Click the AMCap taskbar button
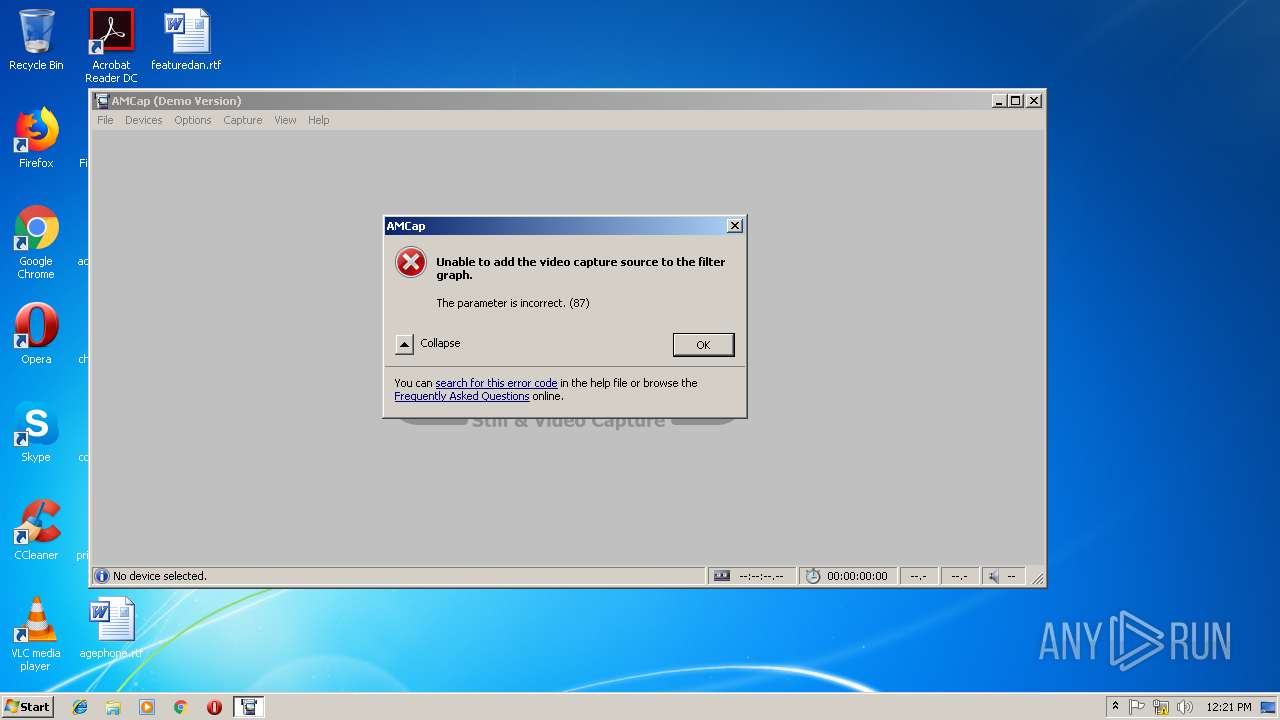Viewport: 1280px width, 720px height. [x=249, y=707]
